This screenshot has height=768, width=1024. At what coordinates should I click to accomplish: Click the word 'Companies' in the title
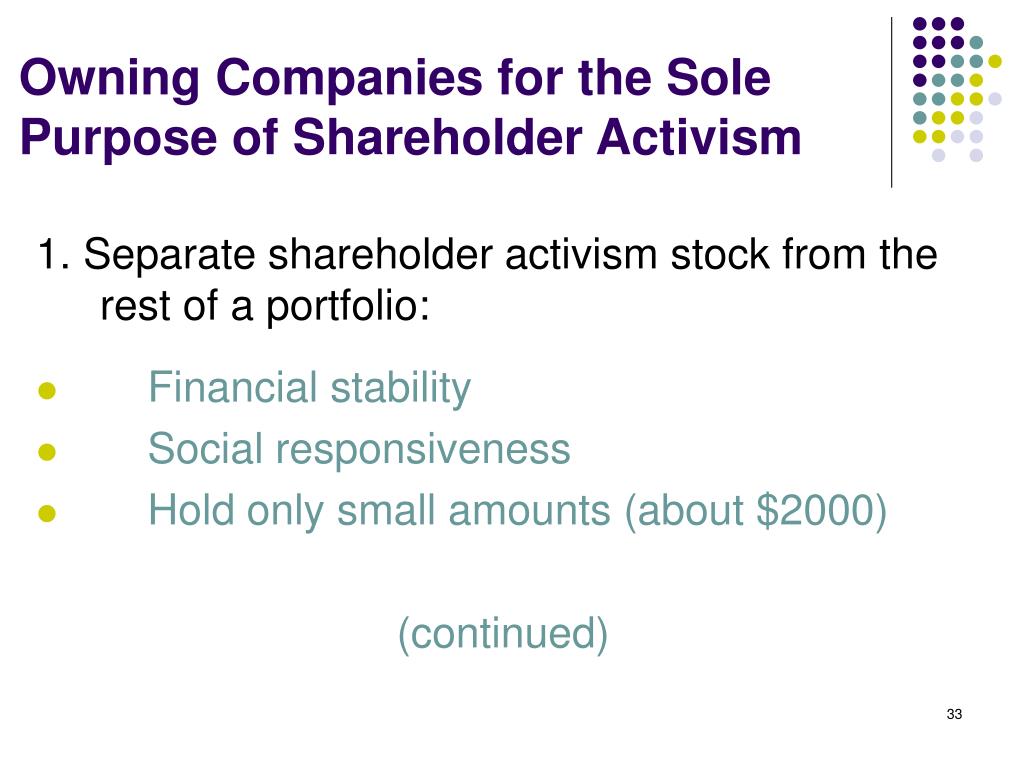pyautogui.click(x=350, y=79)
